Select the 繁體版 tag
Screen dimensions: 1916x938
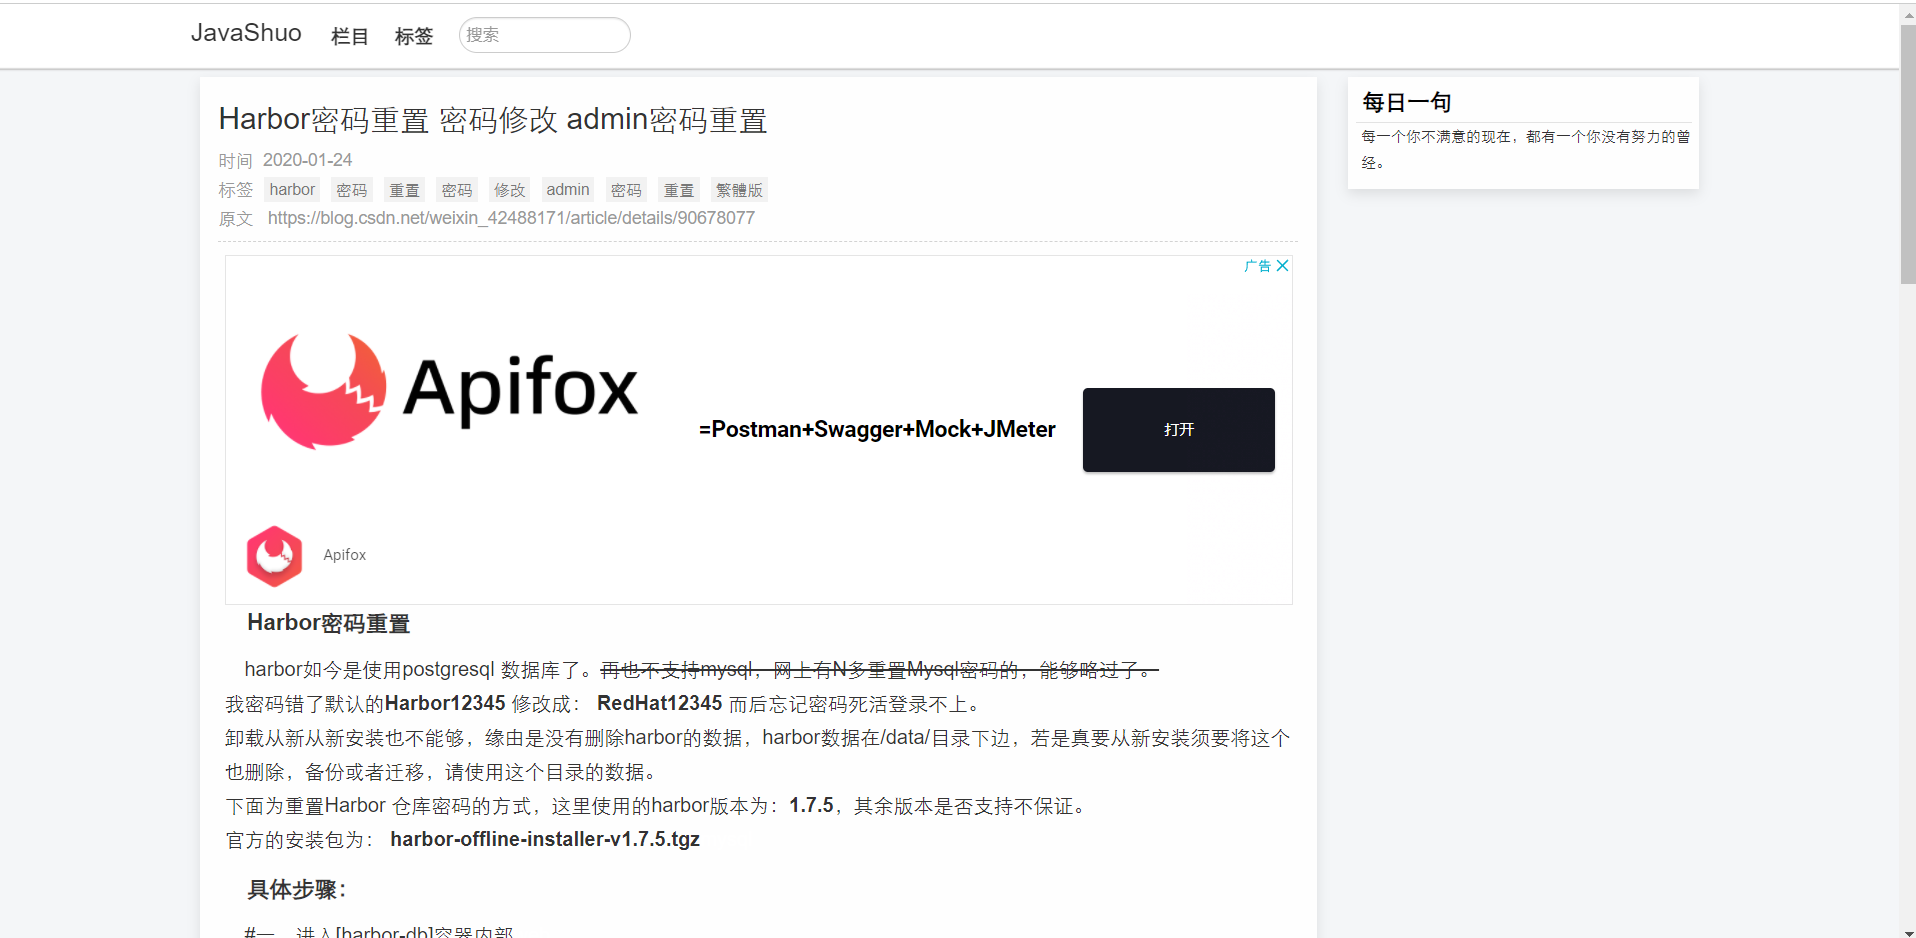coord(739,190)
